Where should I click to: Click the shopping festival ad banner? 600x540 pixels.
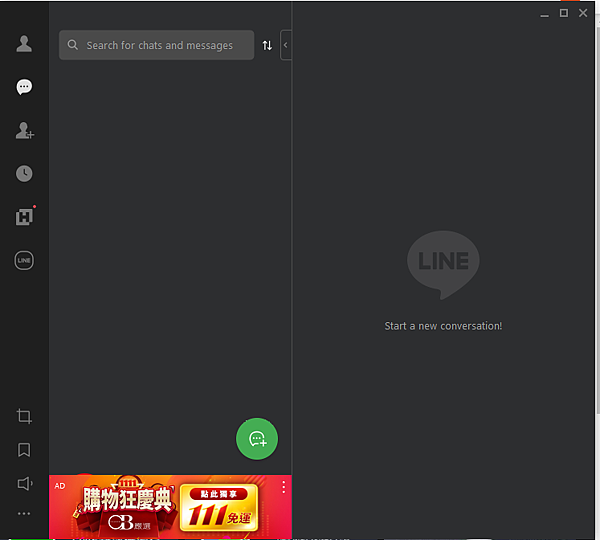[x=170, y=507]
